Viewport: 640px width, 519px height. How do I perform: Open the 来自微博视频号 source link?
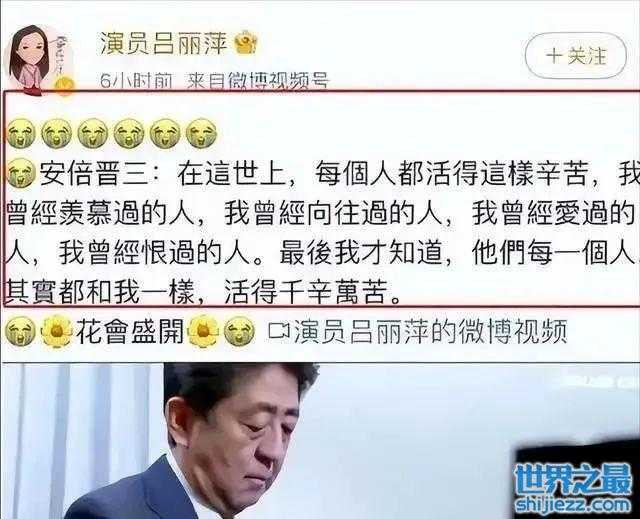tap(258, 81)
